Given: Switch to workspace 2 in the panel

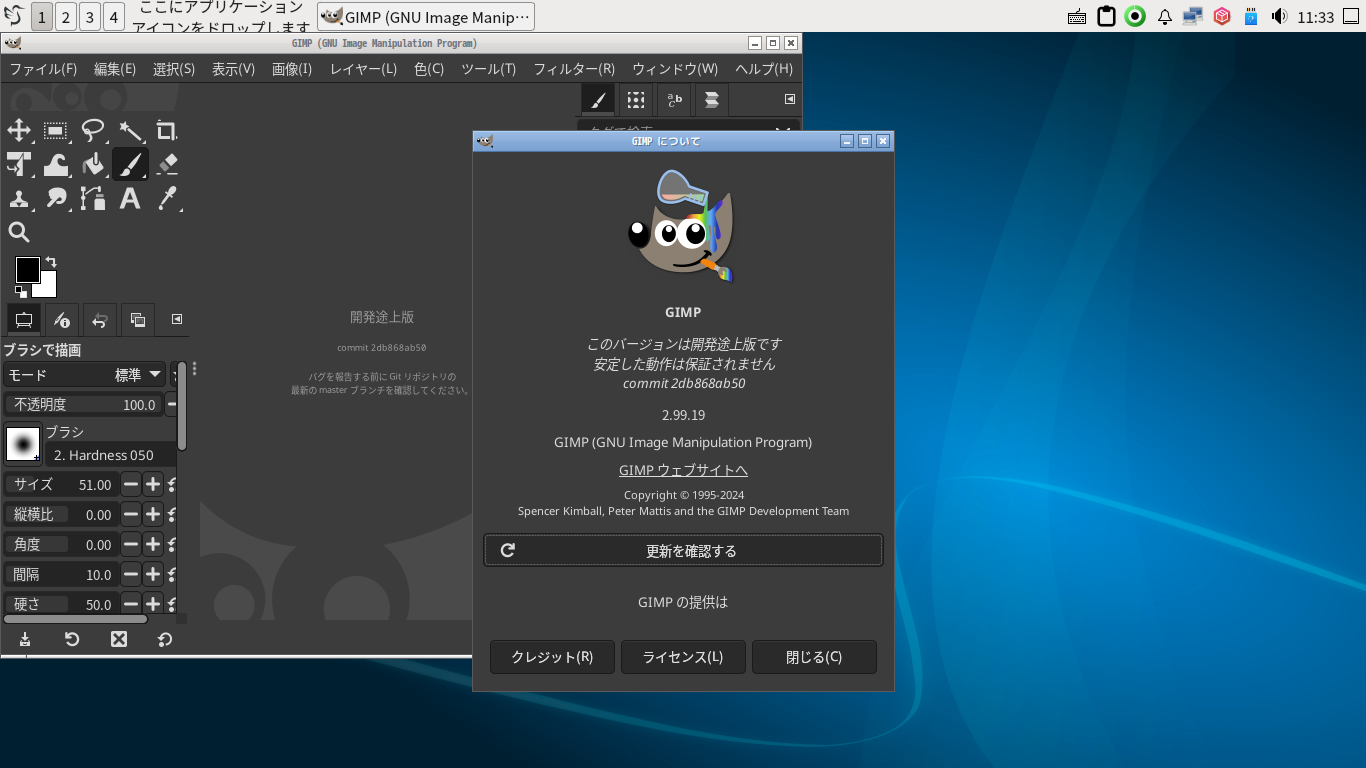Looking at the screenshot, I should click(66, 16).
